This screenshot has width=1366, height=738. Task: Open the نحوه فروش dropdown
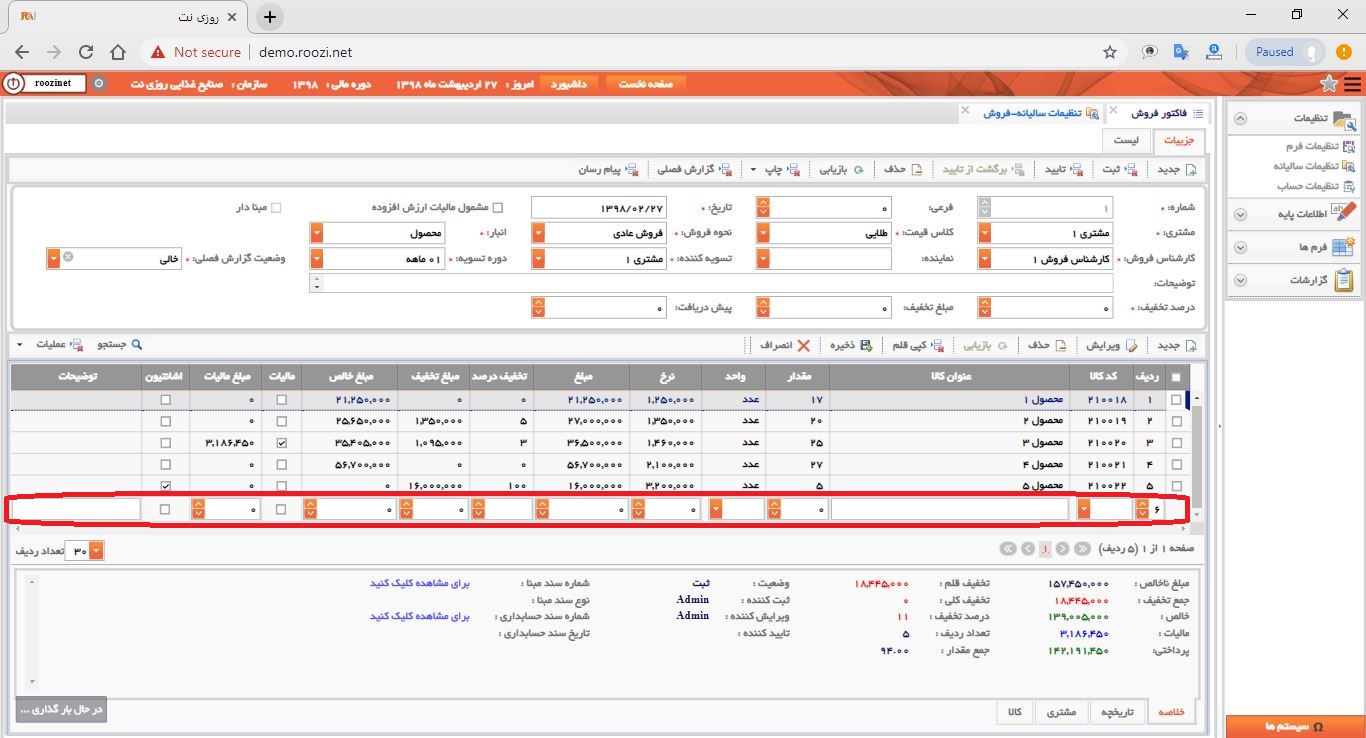538,233
